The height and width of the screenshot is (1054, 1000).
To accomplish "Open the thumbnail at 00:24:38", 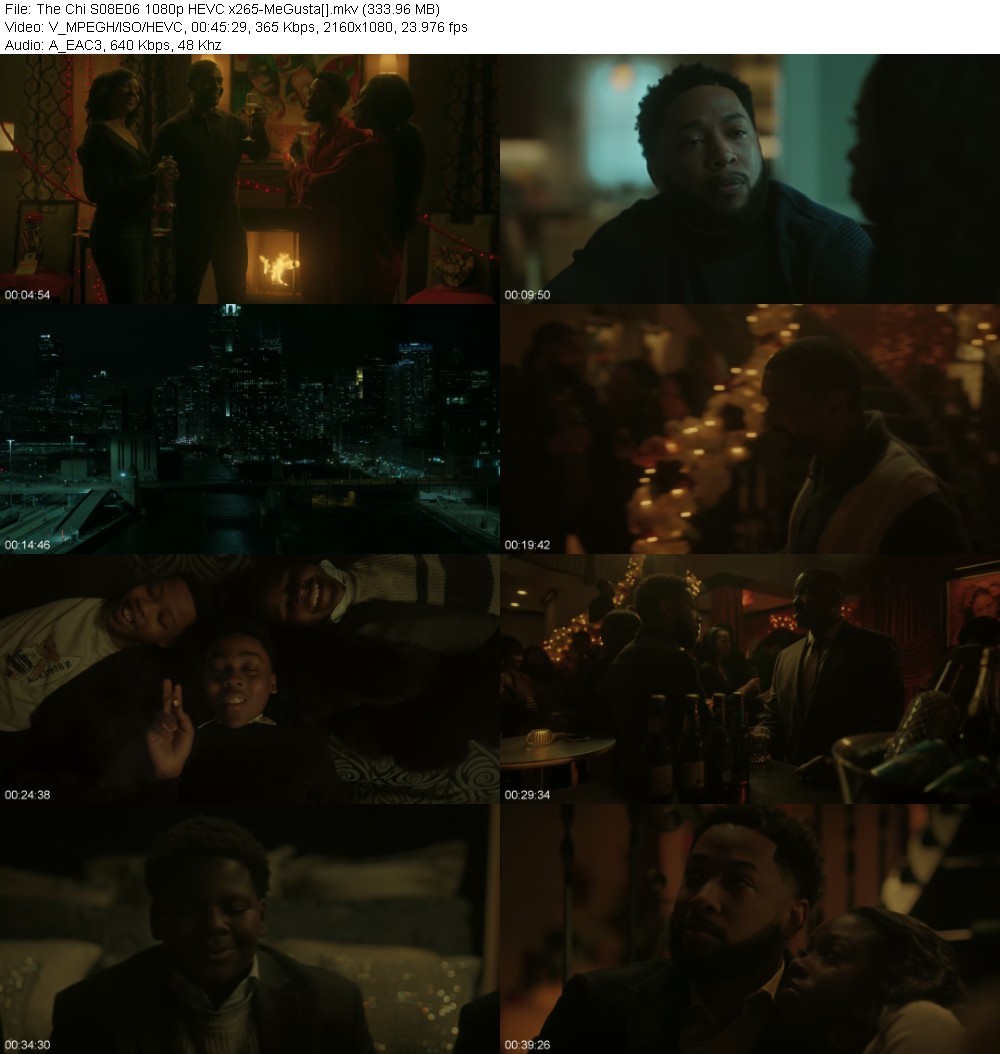I will (249, 679).
